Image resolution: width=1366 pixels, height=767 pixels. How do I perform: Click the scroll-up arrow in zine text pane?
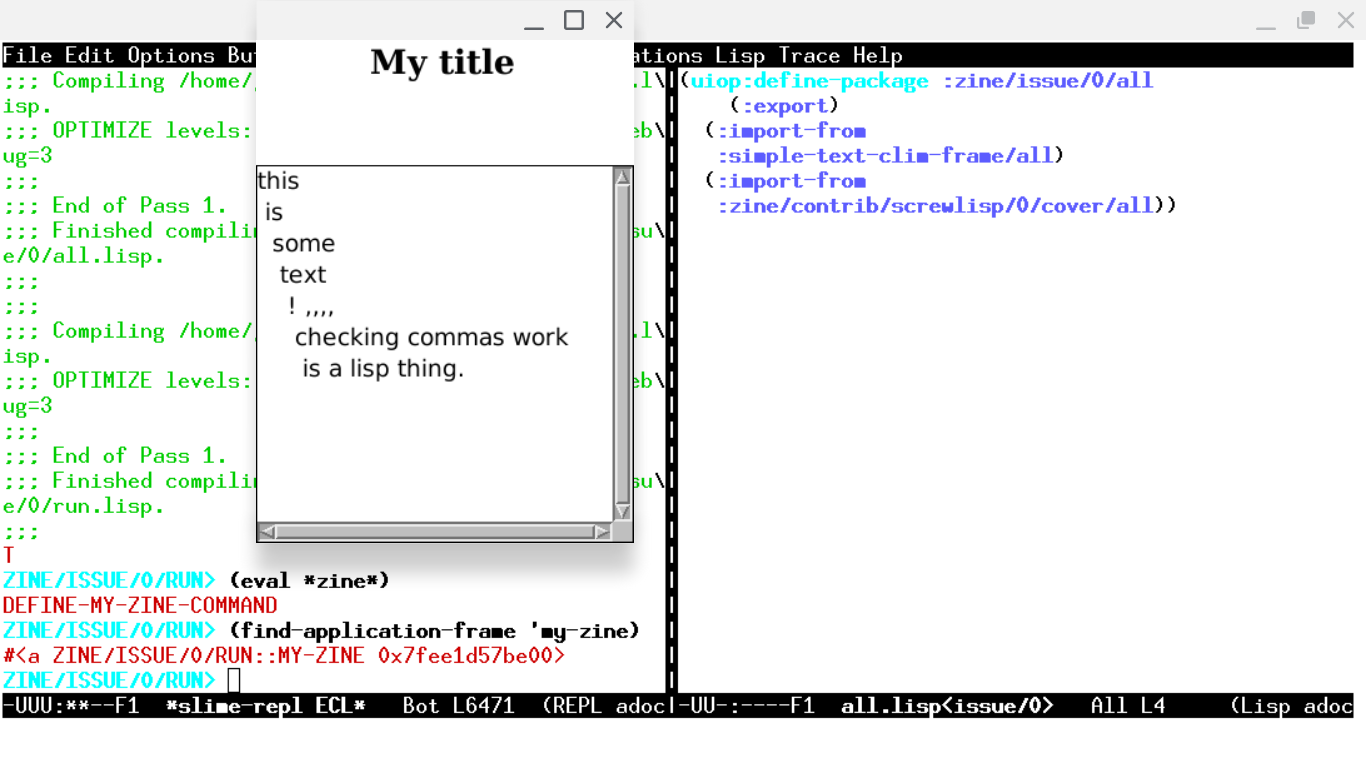622,177
